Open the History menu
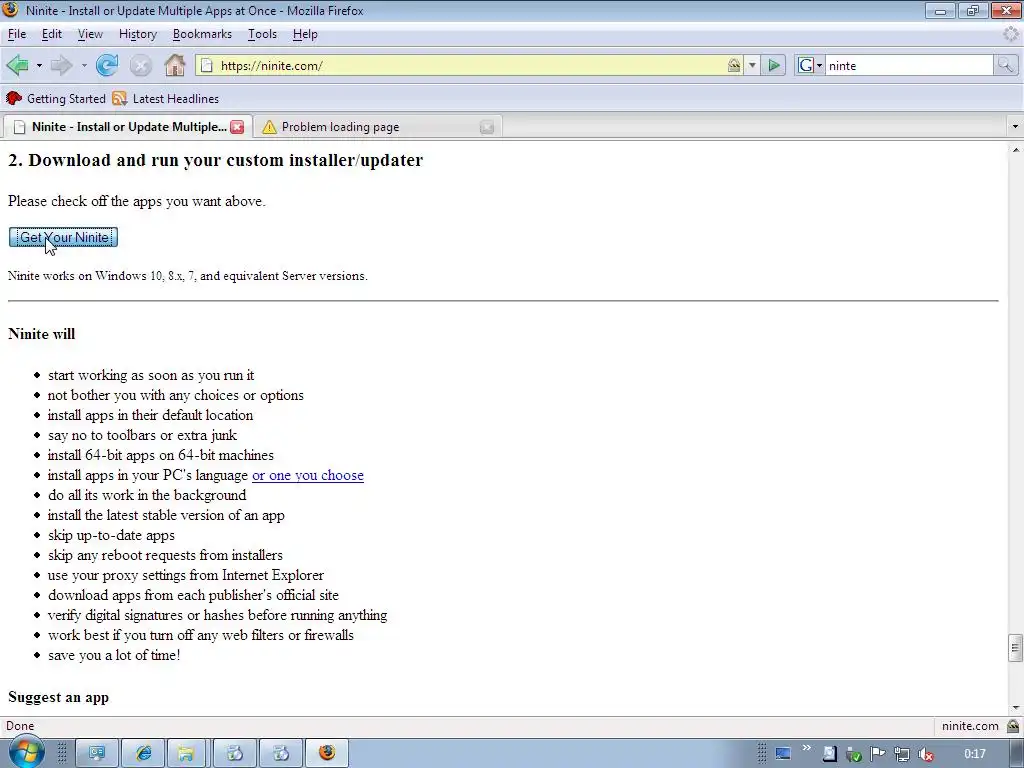 138,34
